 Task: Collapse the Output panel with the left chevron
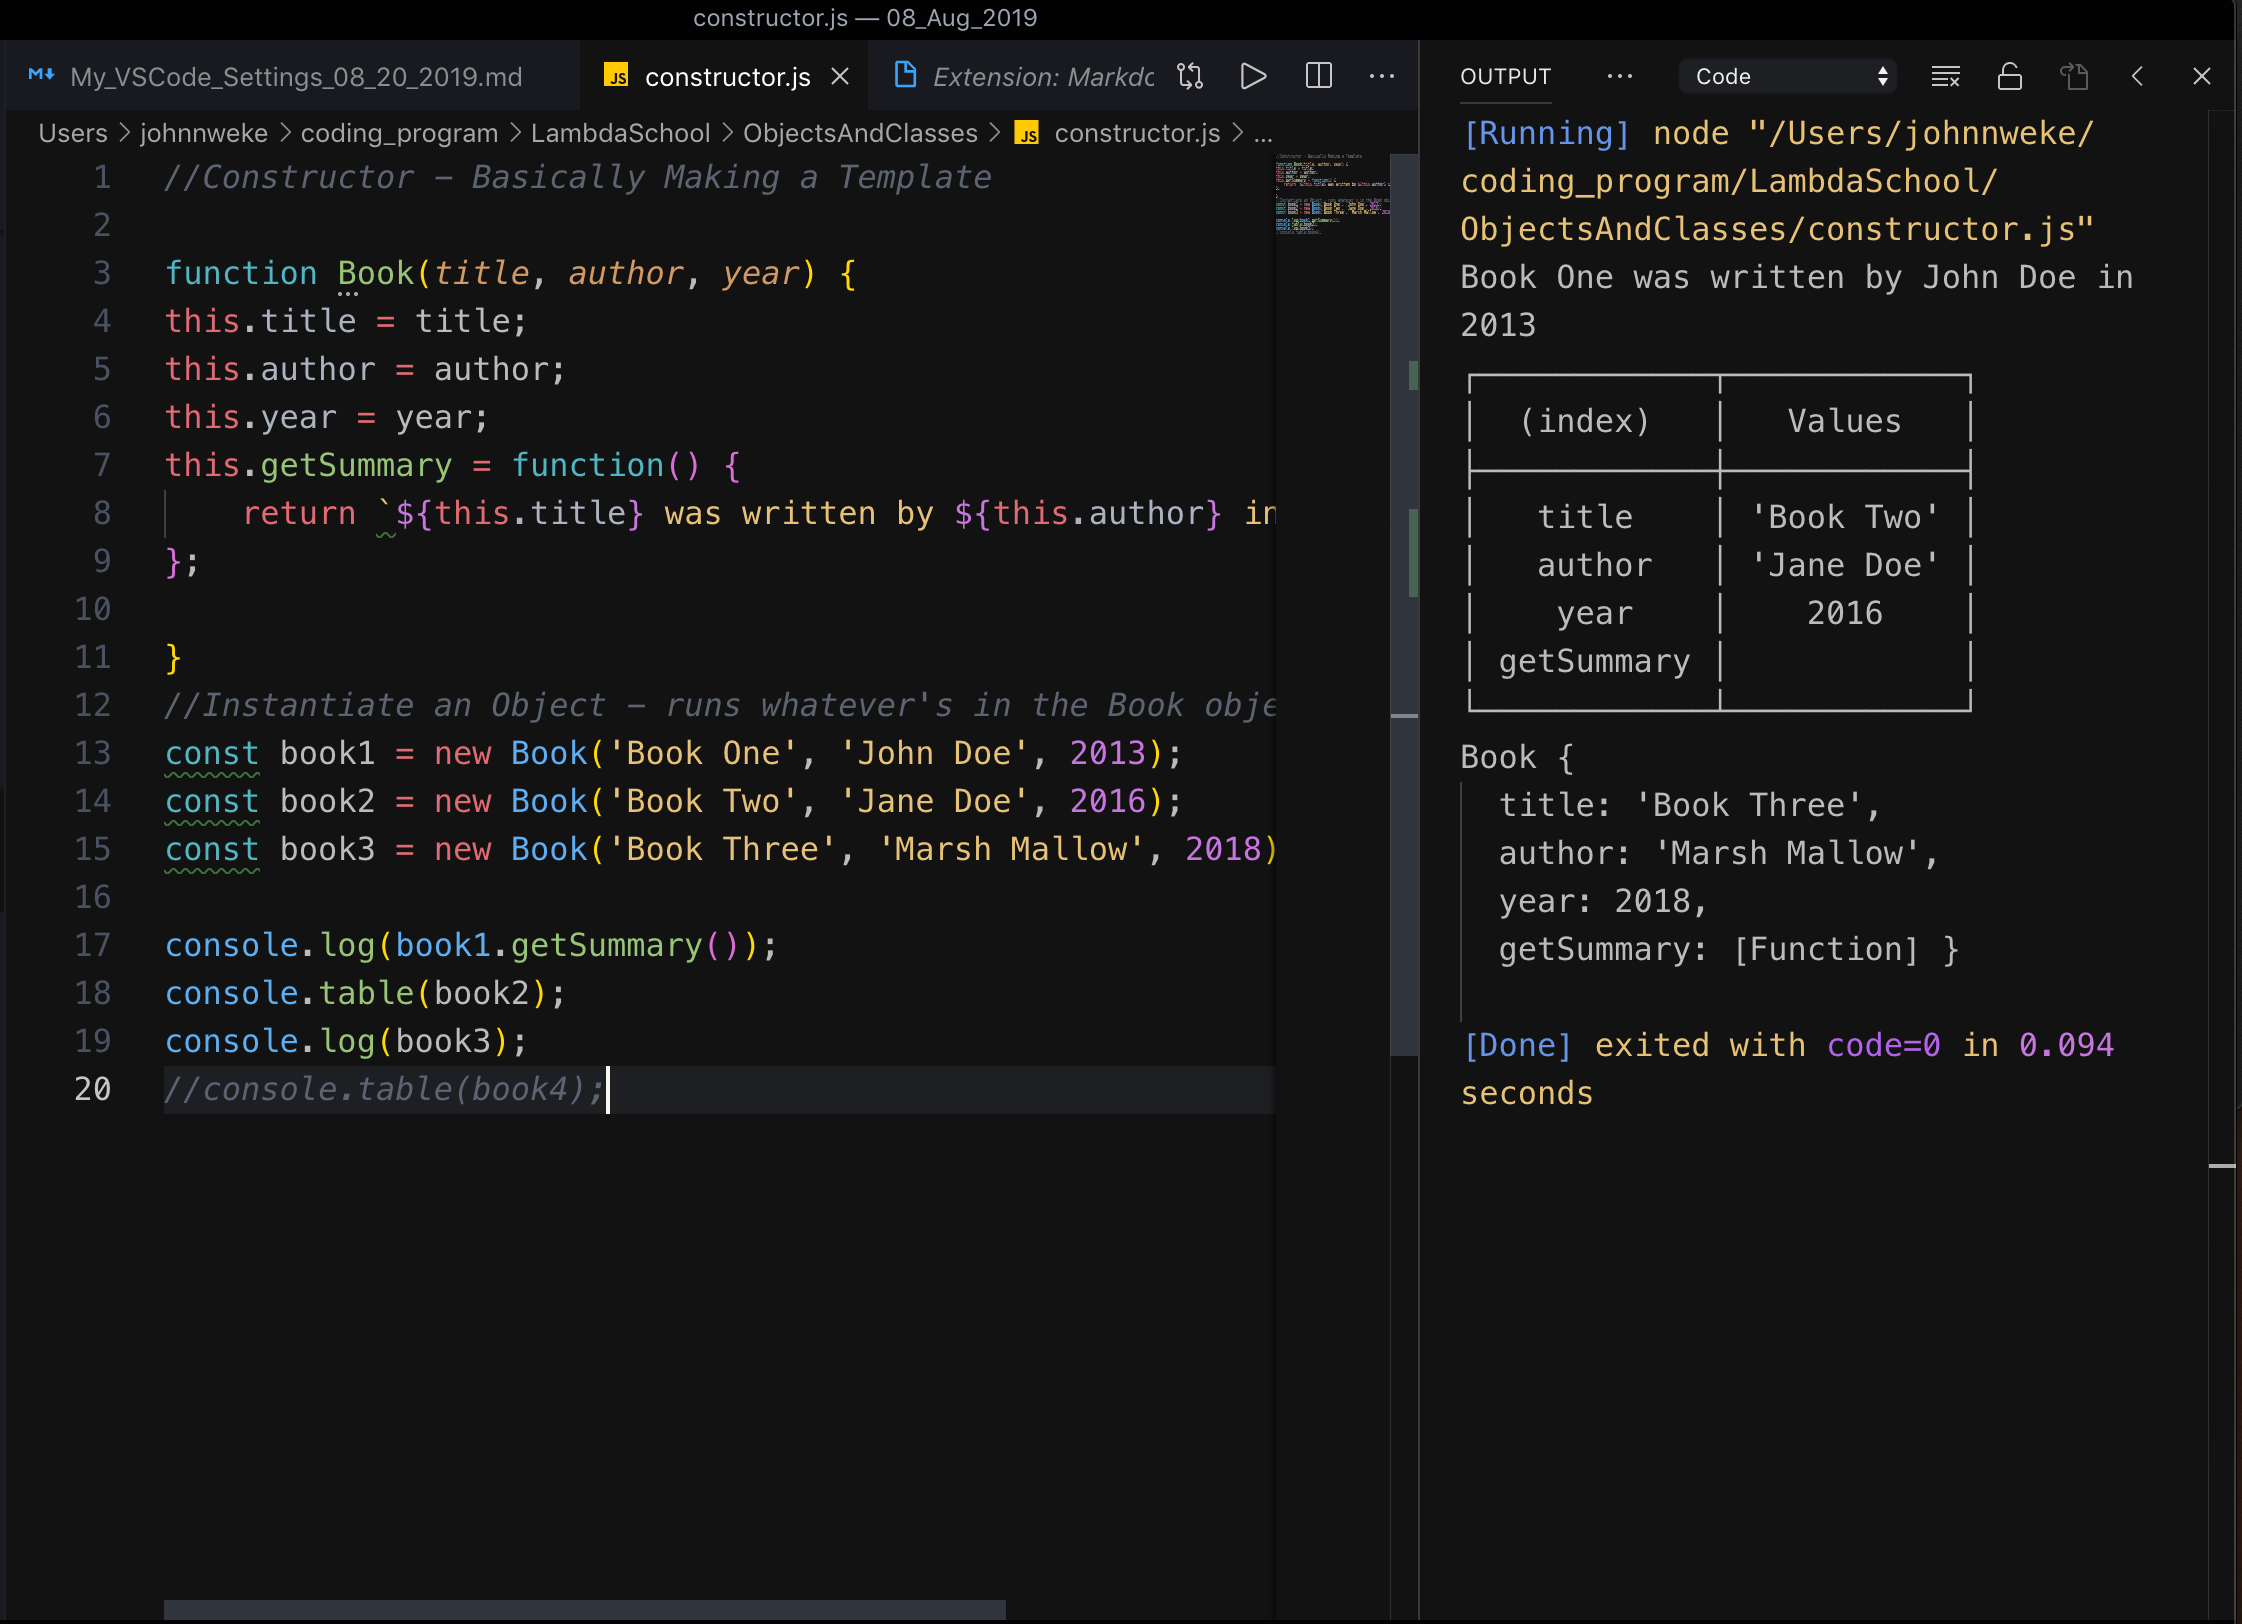(2139, 76)
